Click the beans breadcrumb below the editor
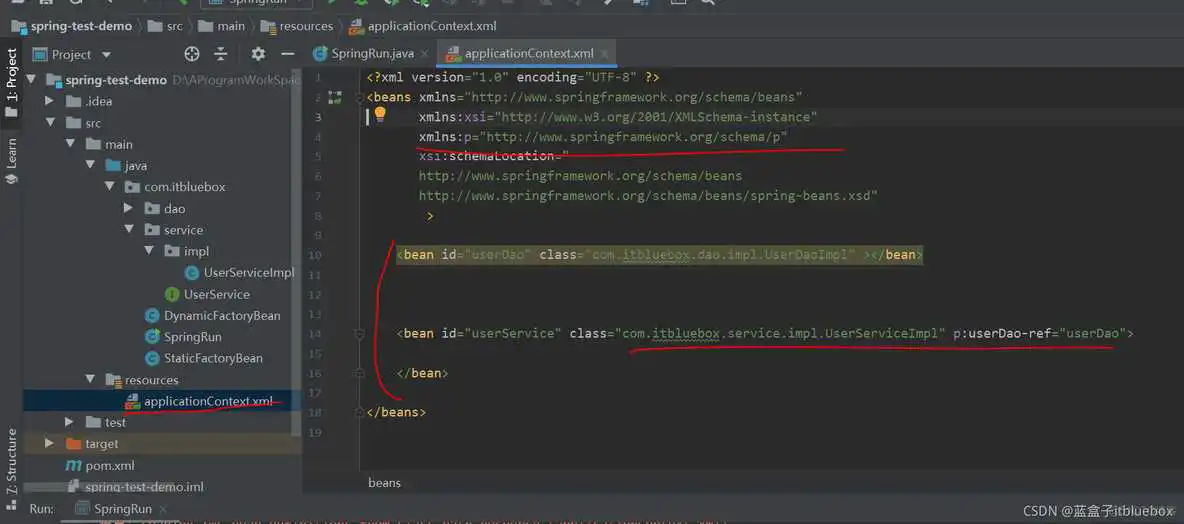 [x=384, y=482]
